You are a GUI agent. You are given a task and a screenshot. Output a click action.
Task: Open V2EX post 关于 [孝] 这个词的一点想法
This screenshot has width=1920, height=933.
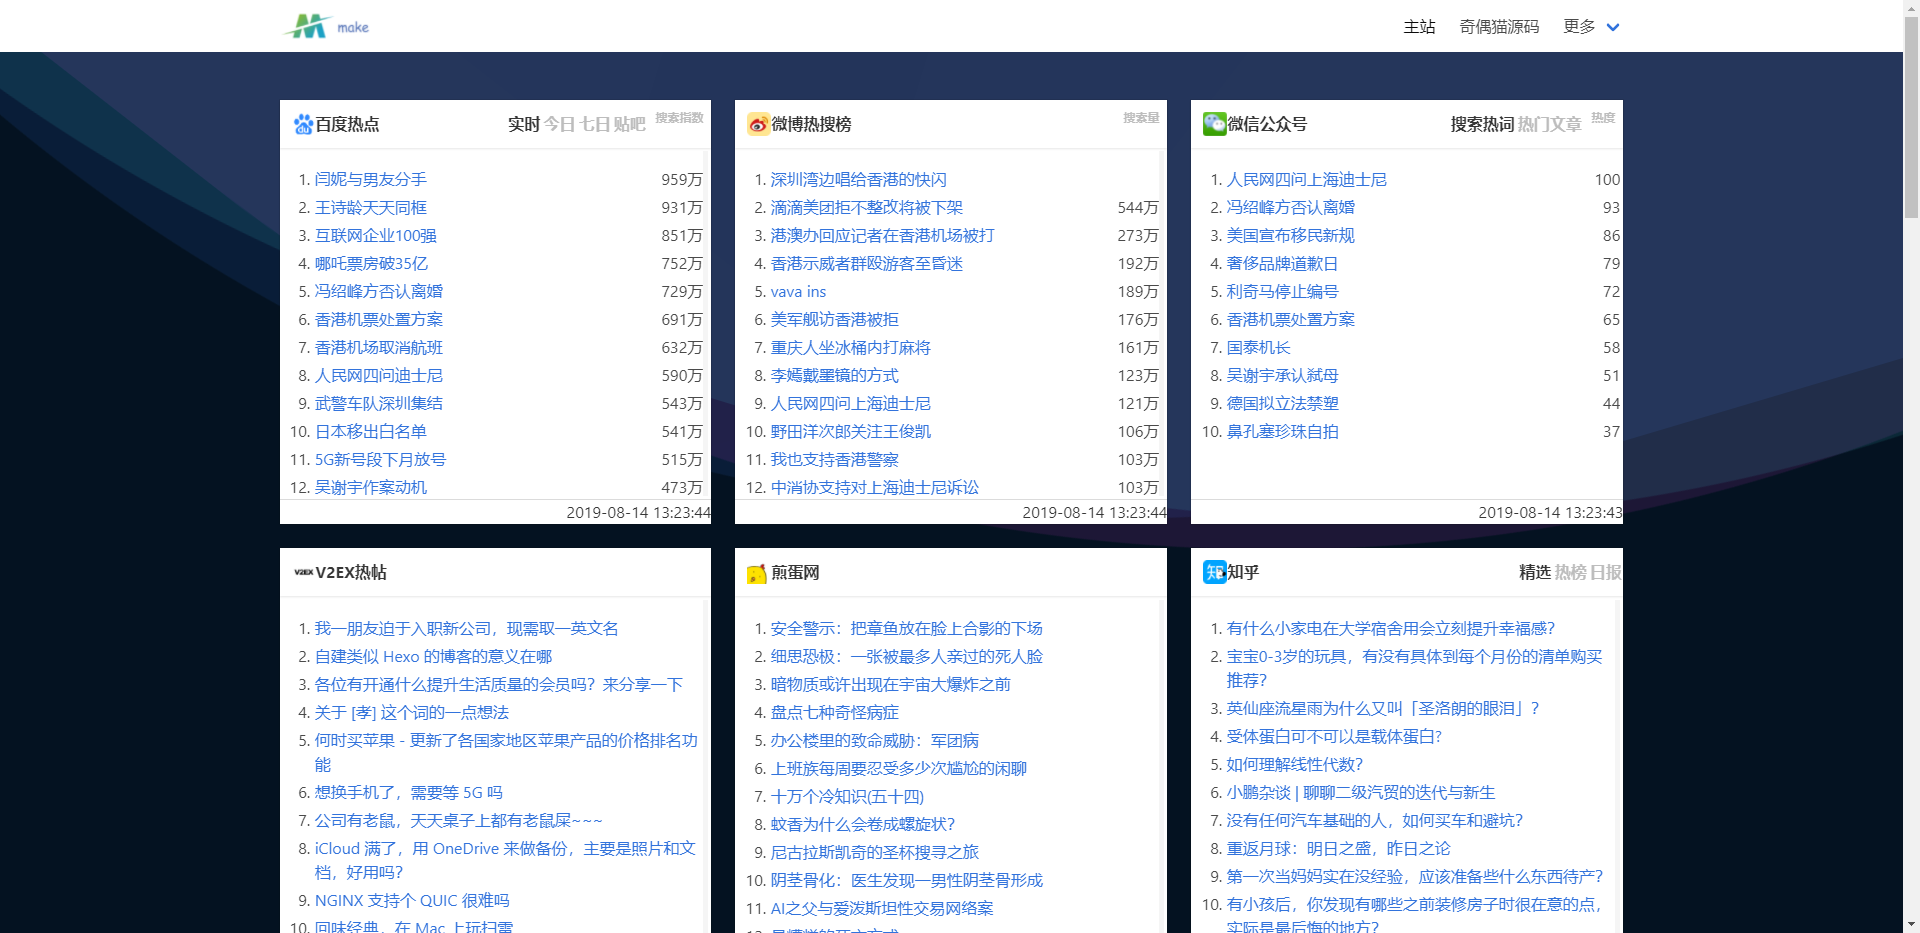(x=412, y=712)
